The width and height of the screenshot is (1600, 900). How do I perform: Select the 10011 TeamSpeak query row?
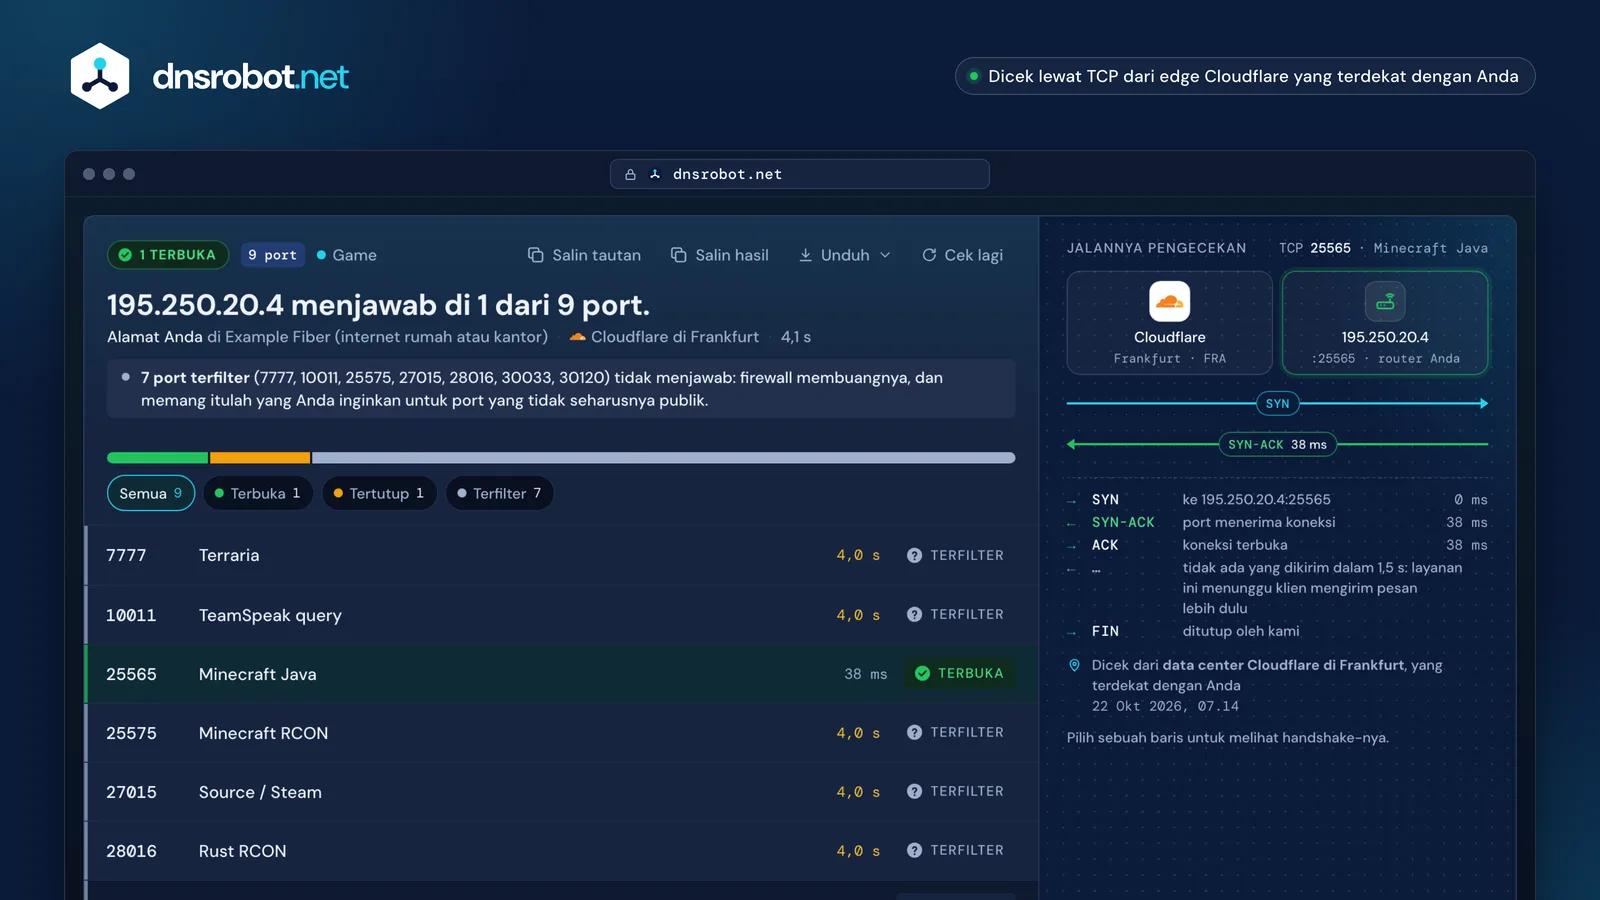[561, 615]
